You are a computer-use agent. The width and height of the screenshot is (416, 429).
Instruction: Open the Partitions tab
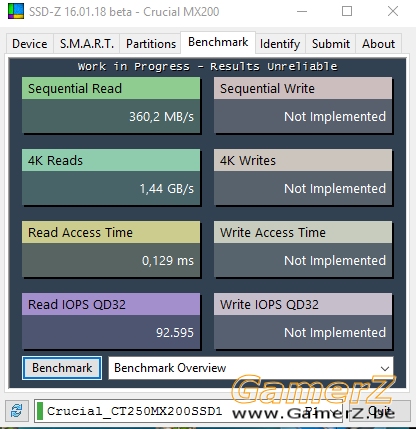point(151,44)
